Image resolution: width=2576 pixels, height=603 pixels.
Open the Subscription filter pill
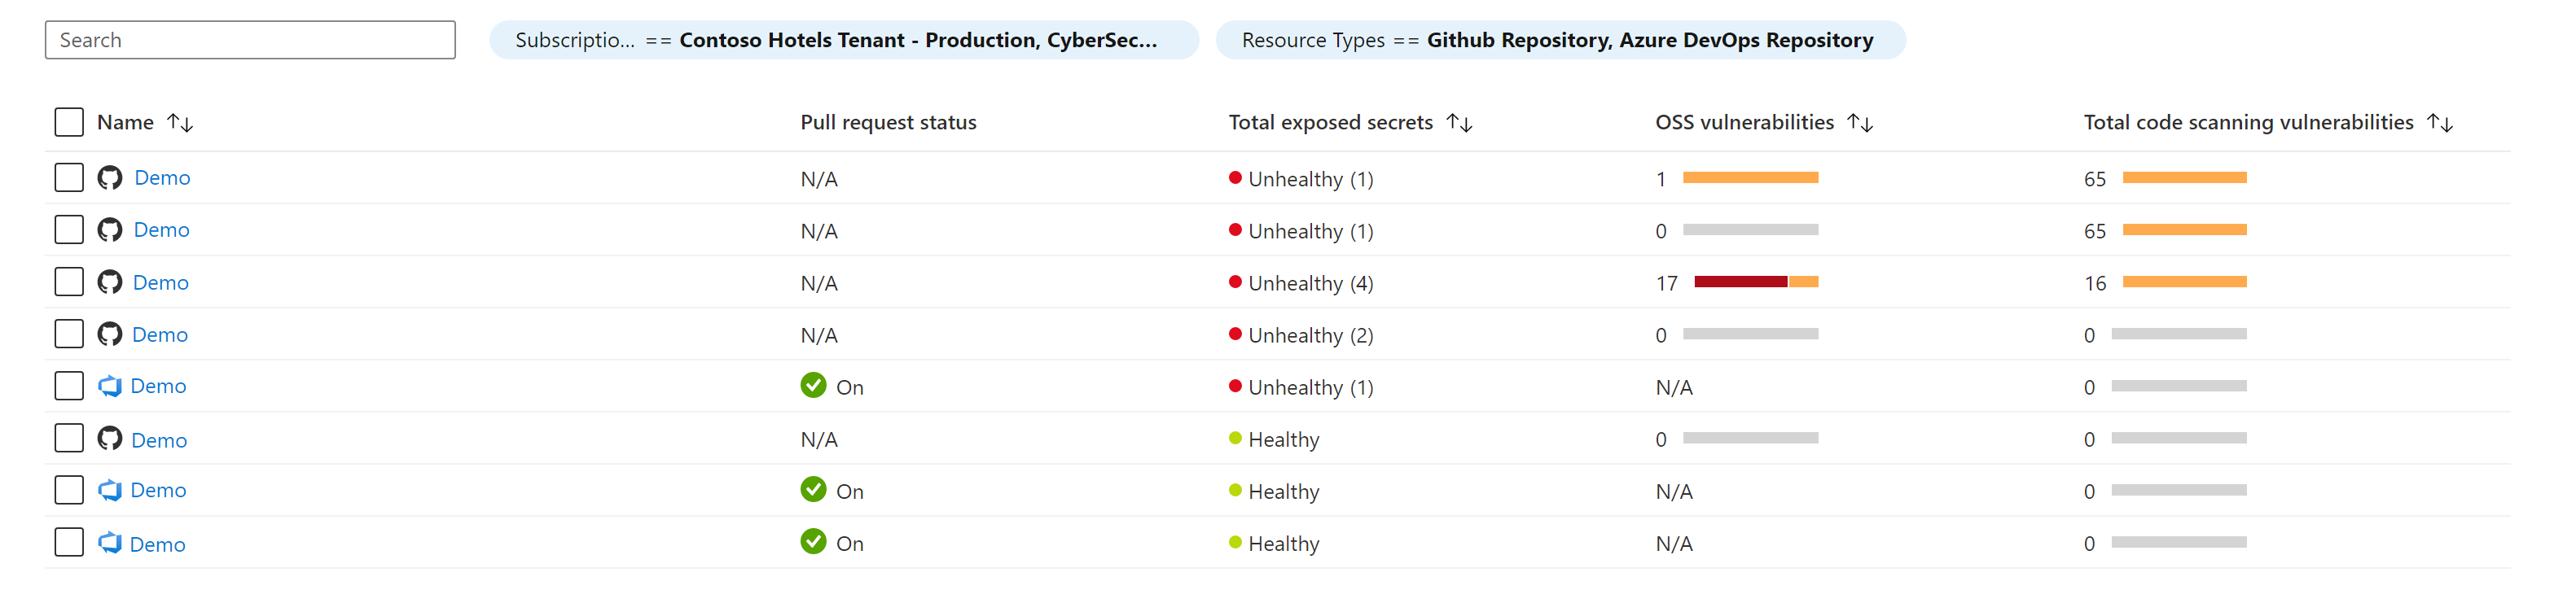click(x=843, y=40)
